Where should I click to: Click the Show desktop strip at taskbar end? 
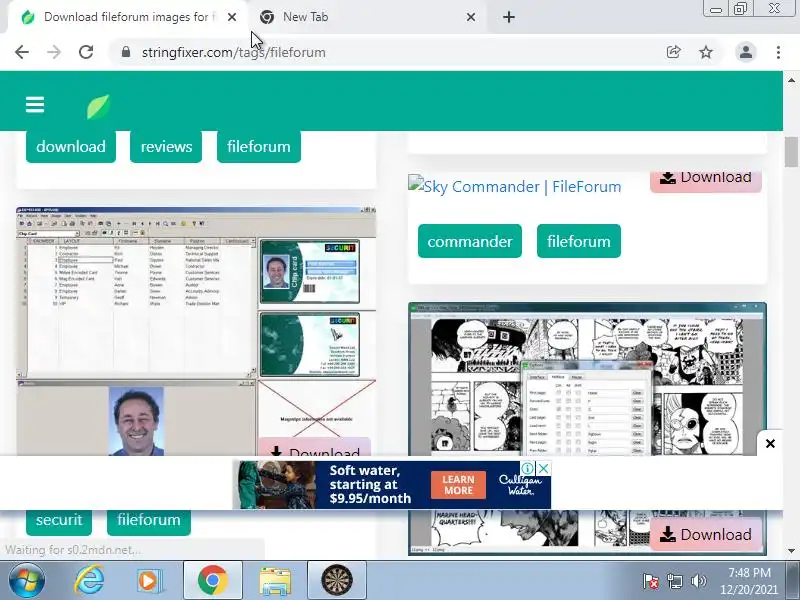pos(795,581)
